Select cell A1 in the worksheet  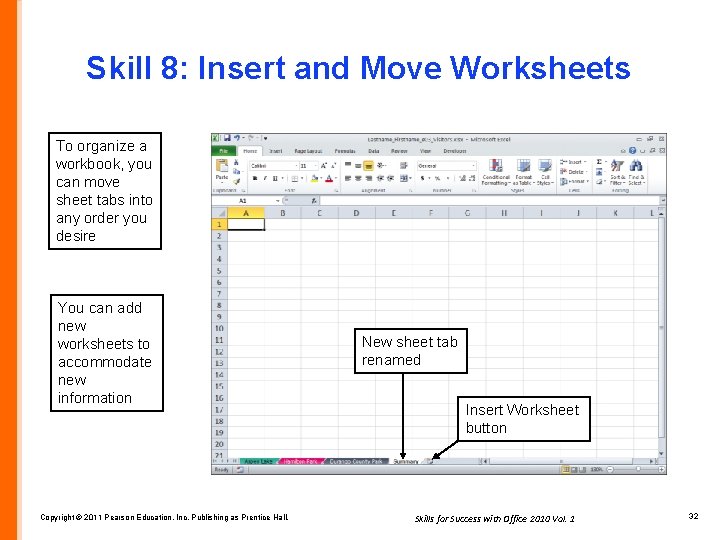pos(246,225)
